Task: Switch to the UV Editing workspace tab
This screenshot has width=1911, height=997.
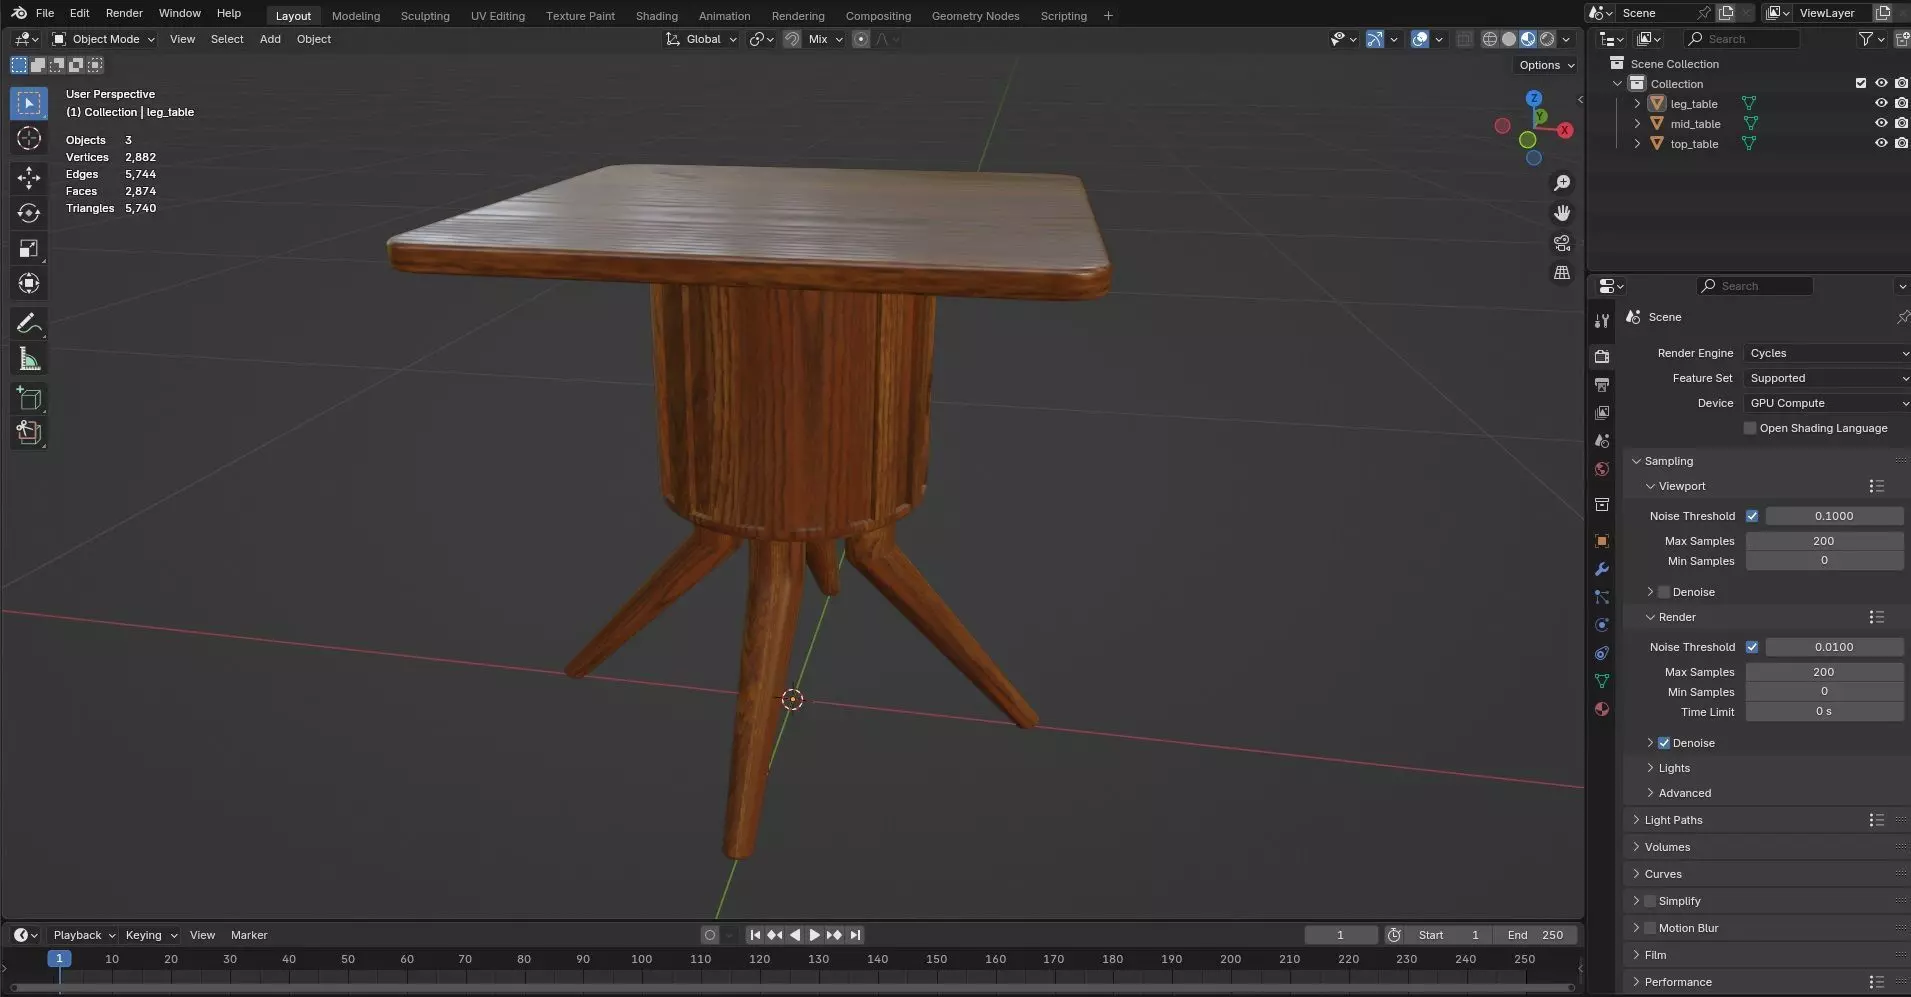Action: (x=498, y=16)
